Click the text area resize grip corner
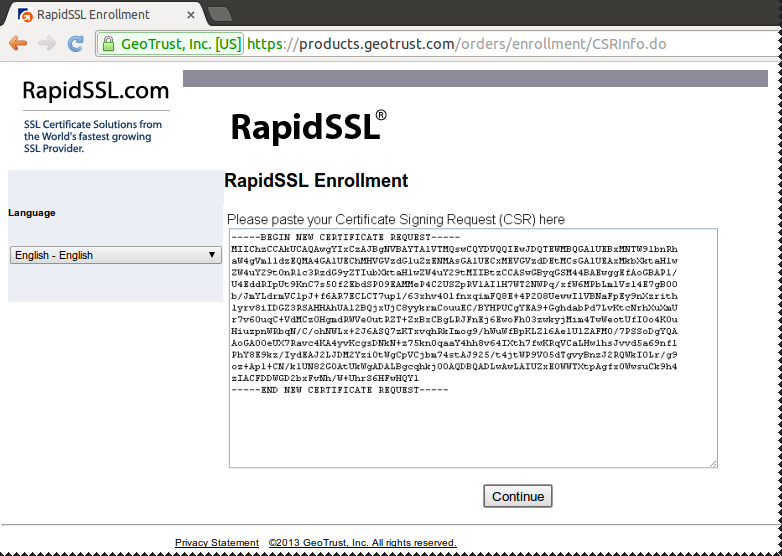Viewport: 782px width, 556px height. pos(713,463)
